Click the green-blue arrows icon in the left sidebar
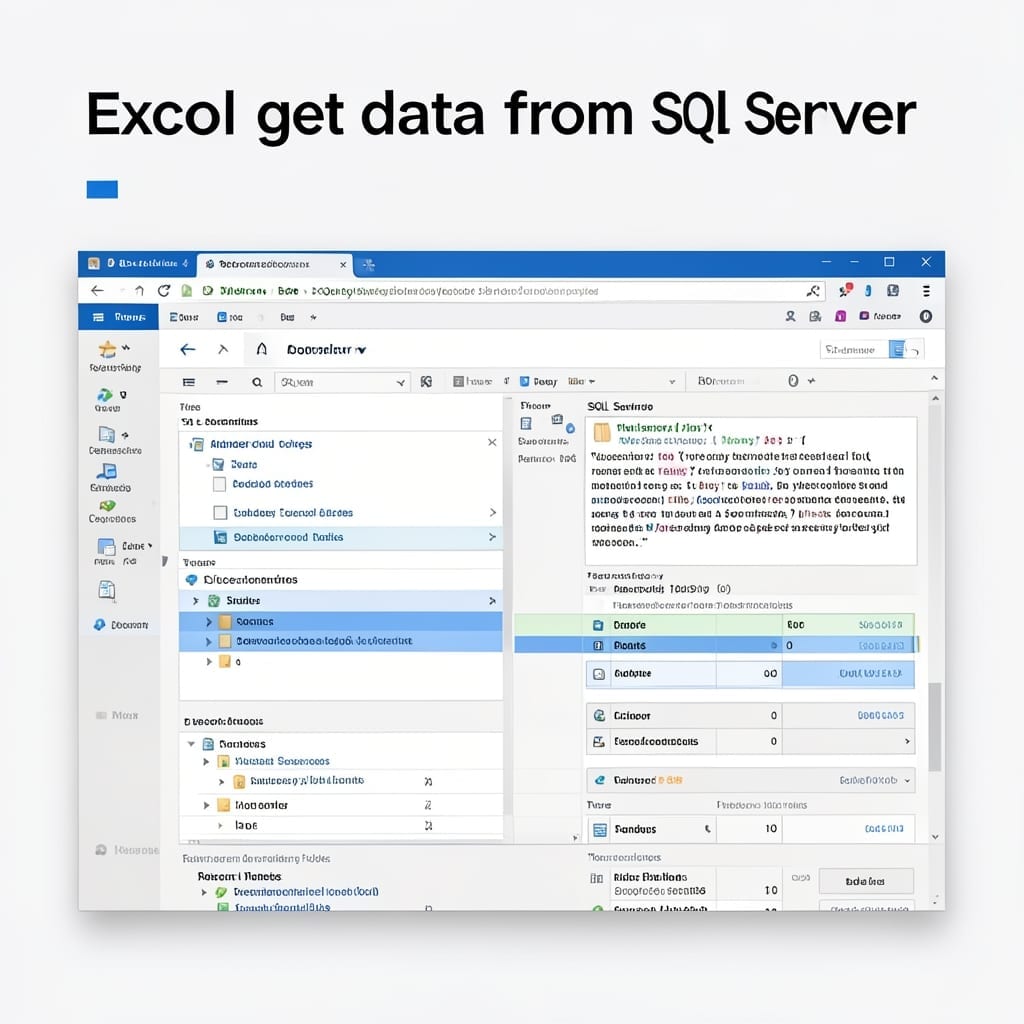The width and height of the screenshot is (1024, 1024). click(x=104, y=394)
